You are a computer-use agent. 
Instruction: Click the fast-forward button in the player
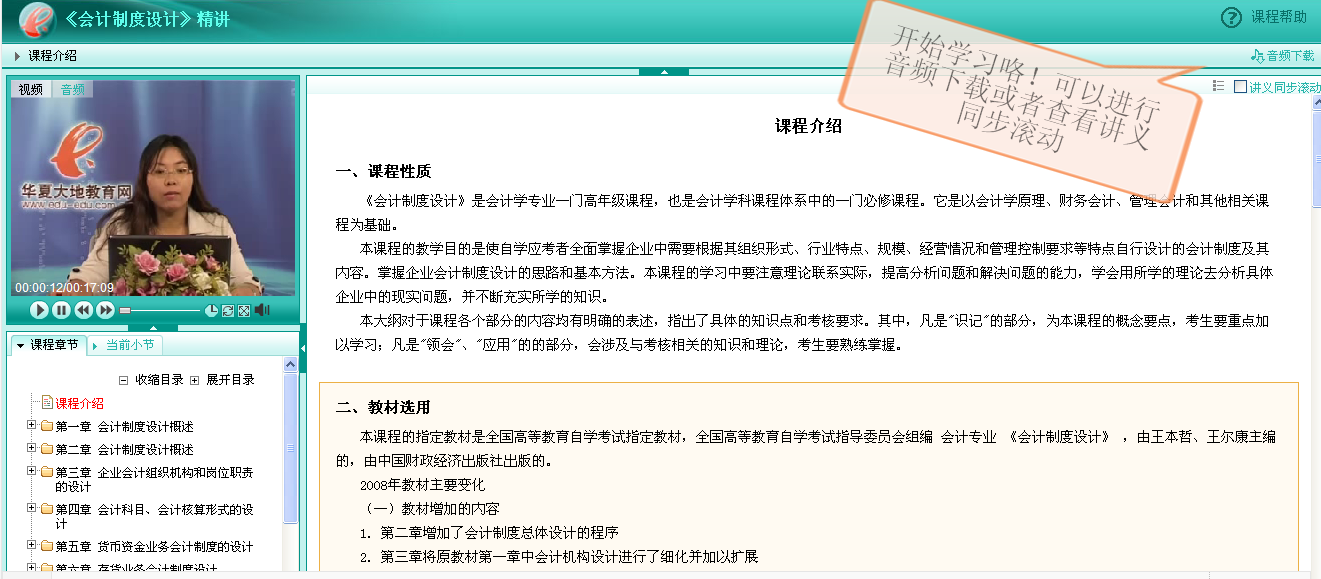pos(105,310)
